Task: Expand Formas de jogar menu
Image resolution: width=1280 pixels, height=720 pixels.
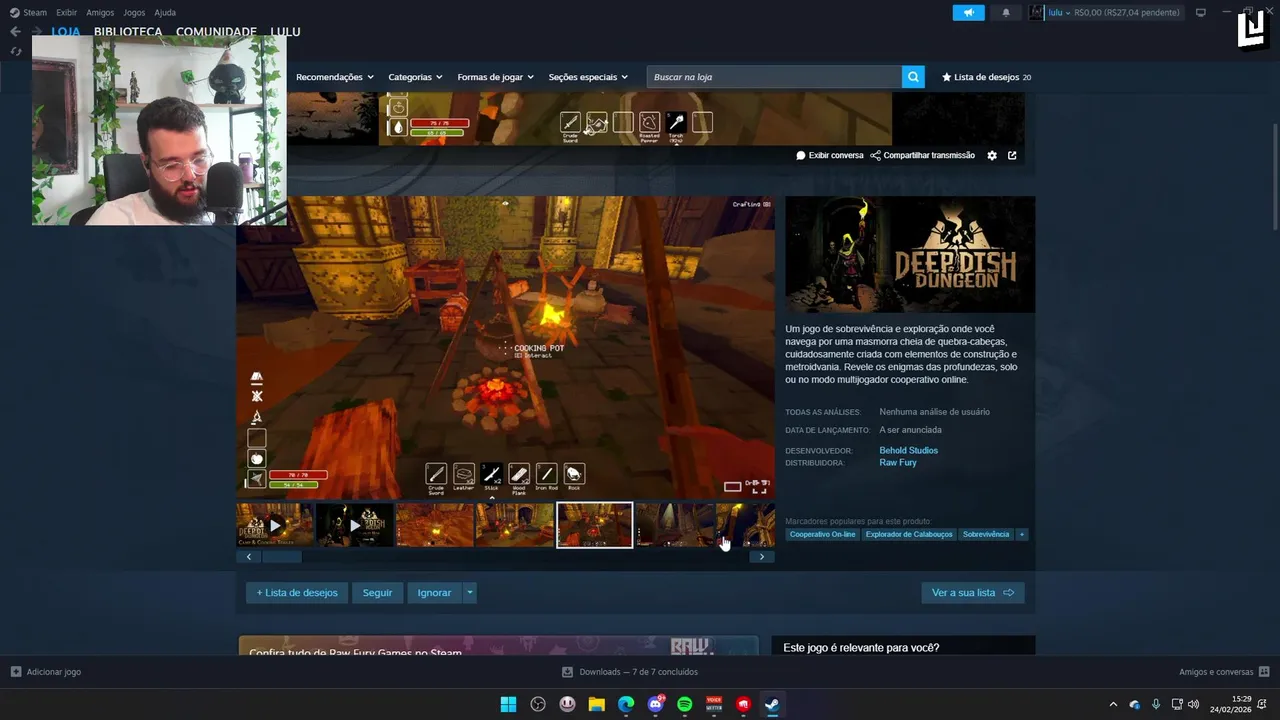Action: click(495, 77)
